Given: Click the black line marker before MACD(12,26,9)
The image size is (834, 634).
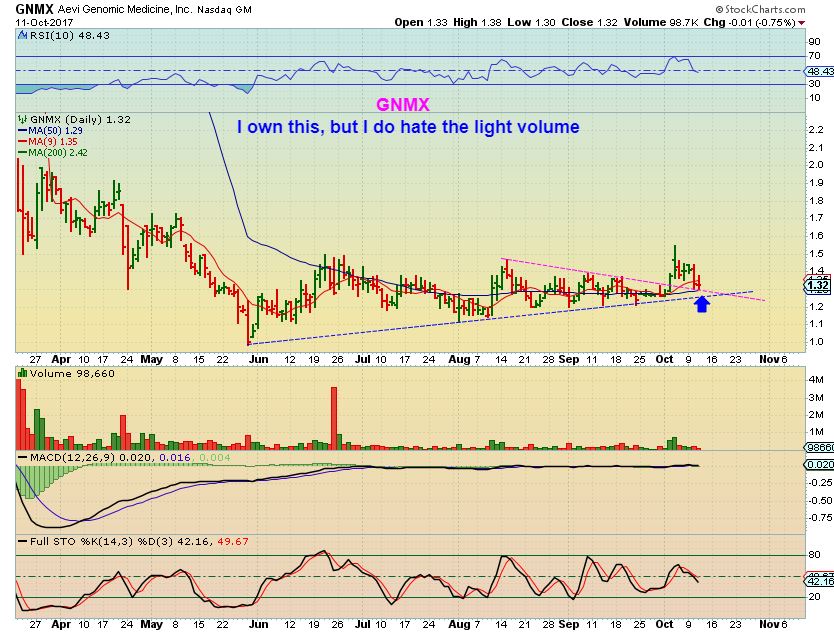Looking at the screenshot, I should click(x=22, y=458).
